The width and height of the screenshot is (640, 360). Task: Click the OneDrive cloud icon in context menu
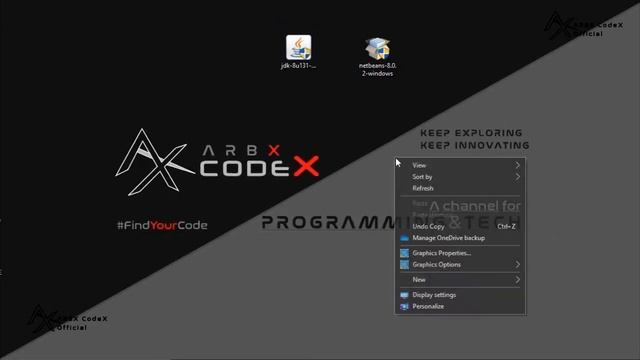point(404,238)
